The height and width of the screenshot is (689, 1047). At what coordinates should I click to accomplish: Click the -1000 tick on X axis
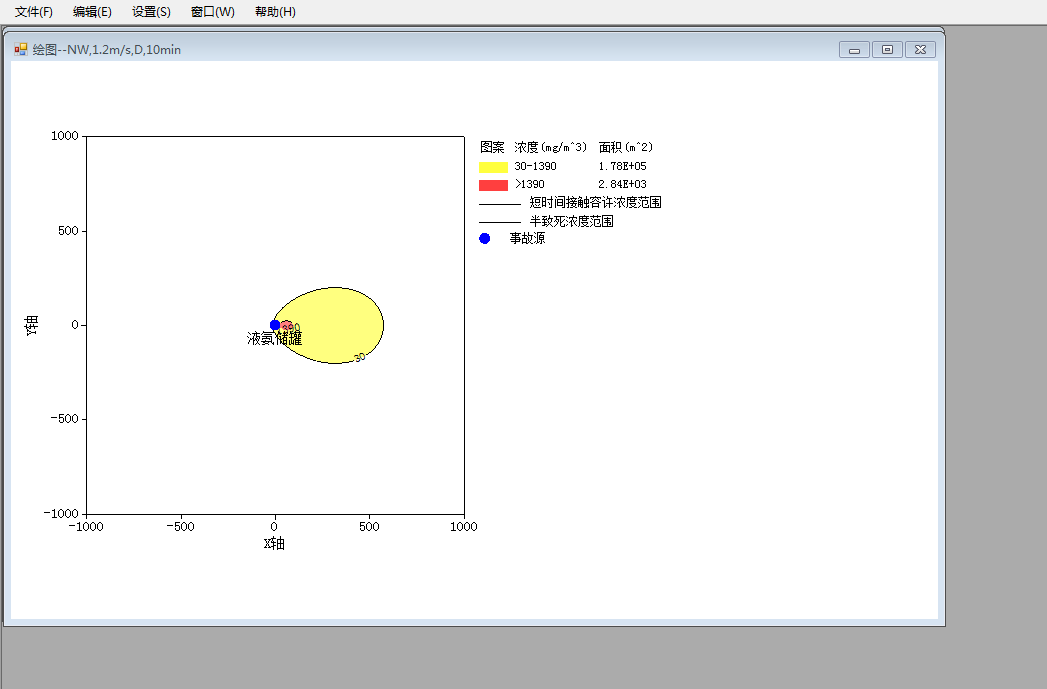(x=86, y=527)
